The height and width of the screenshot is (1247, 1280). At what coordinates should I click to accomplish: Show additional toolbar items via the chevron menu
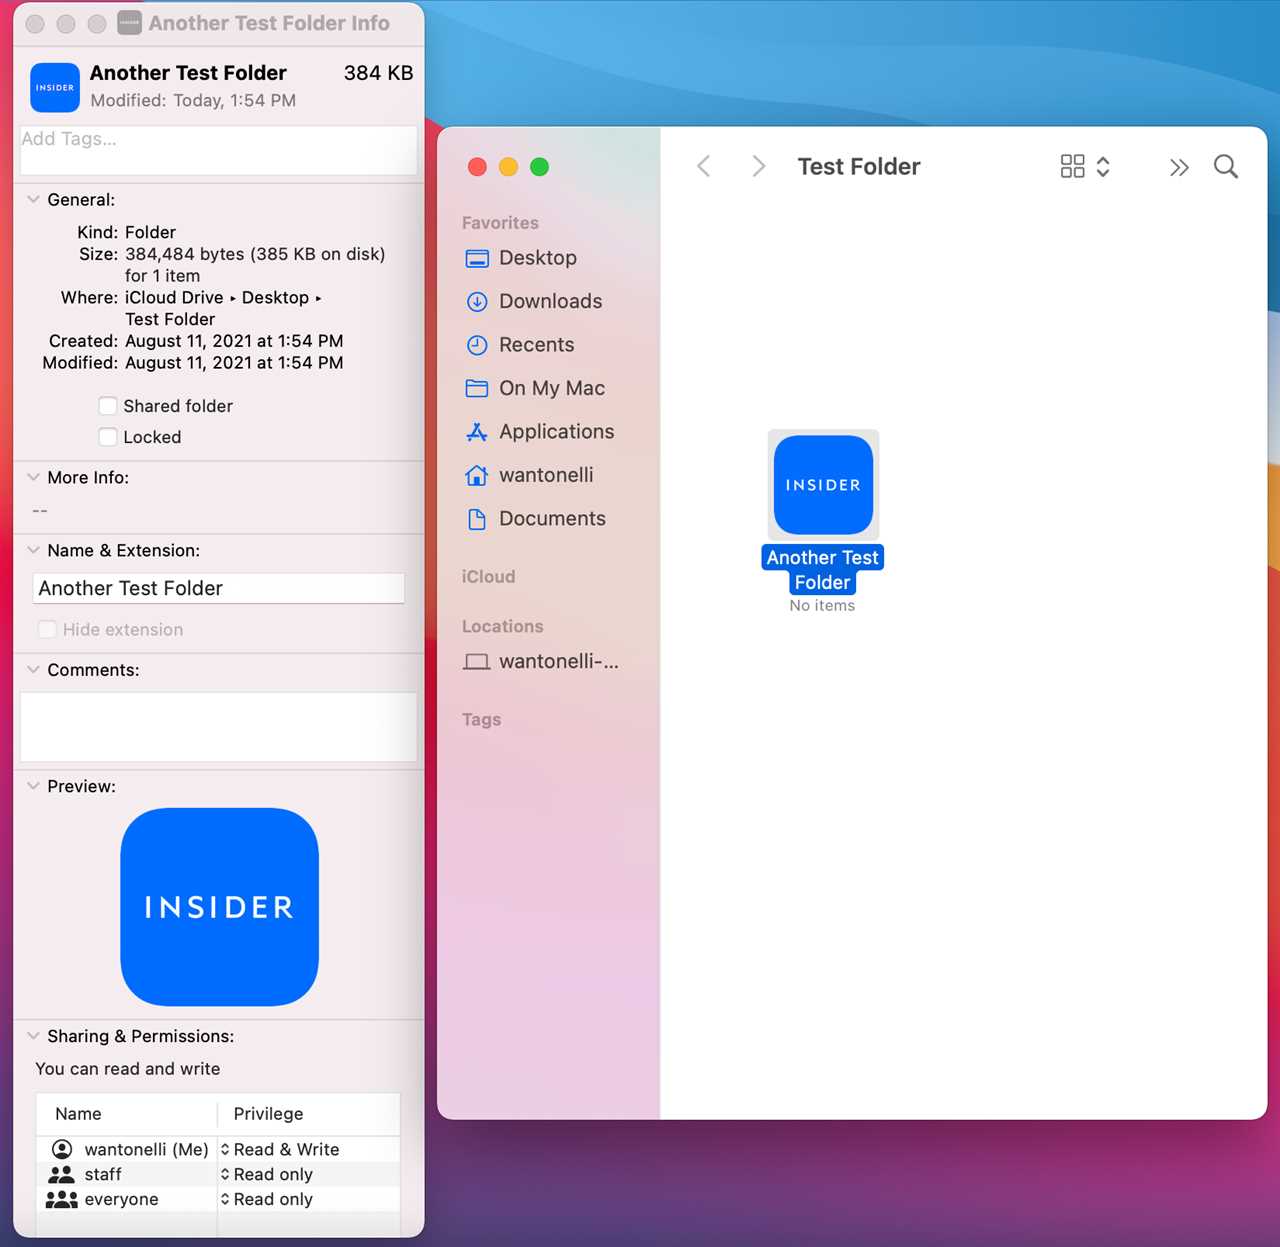click(1179, 167)
